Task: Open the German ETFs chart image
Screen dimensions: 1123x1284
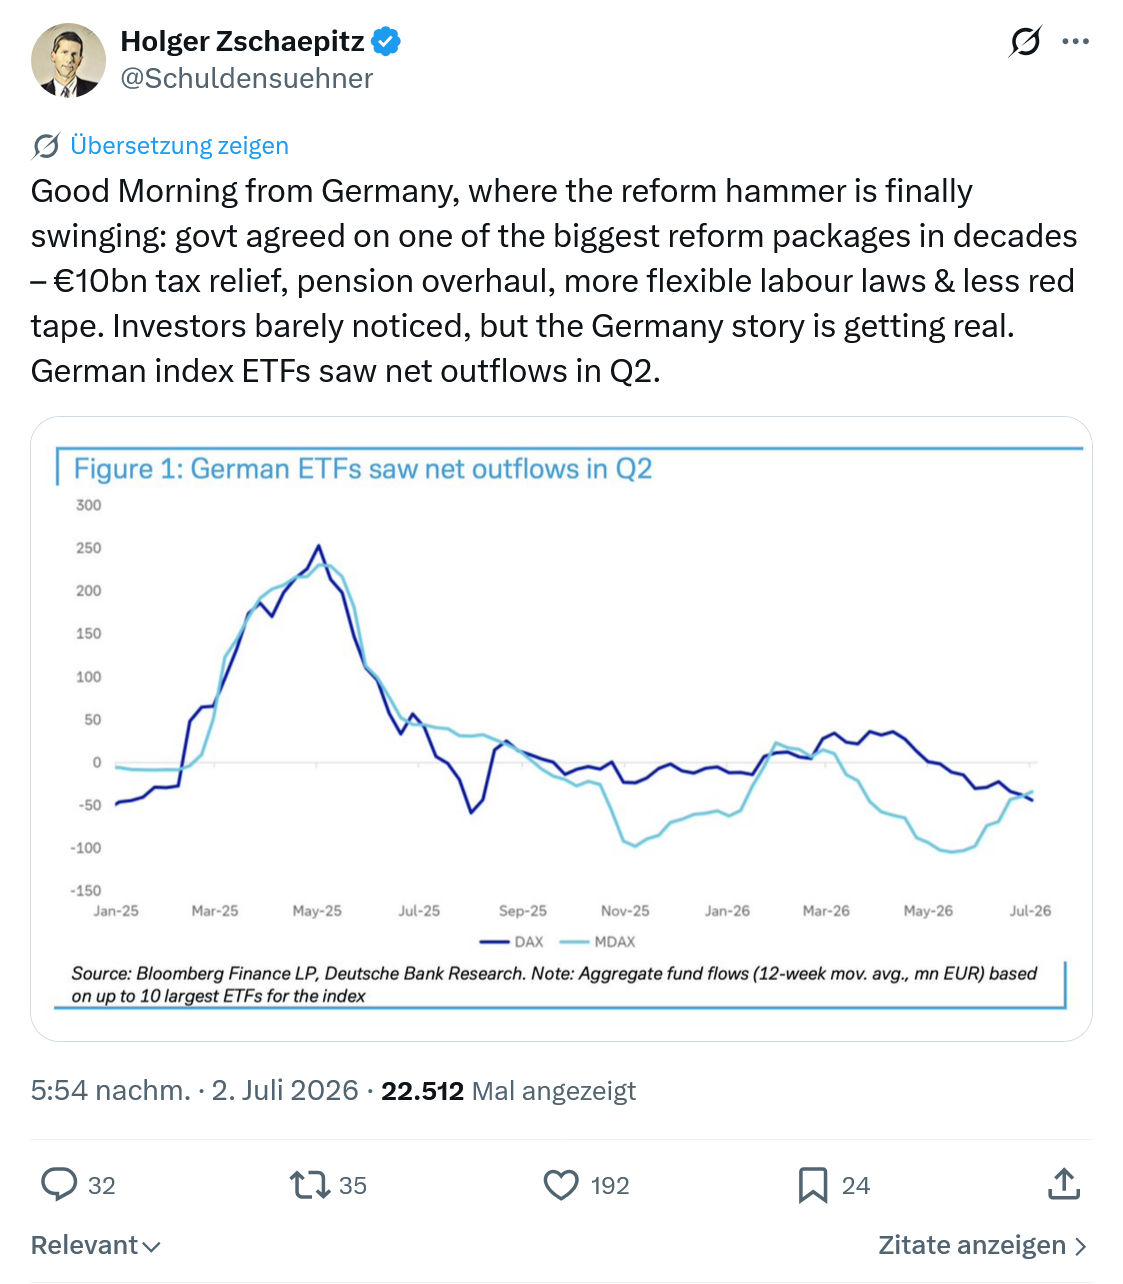Action: (x=561, y=729)
